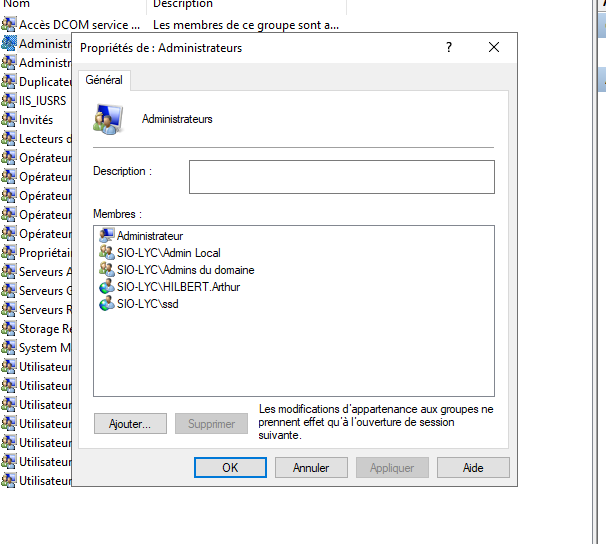Image resolution: width=606 pixels, height=544 pixels.
Task: Select member text SIO-LYC\ssd
Action: [148, 304]
